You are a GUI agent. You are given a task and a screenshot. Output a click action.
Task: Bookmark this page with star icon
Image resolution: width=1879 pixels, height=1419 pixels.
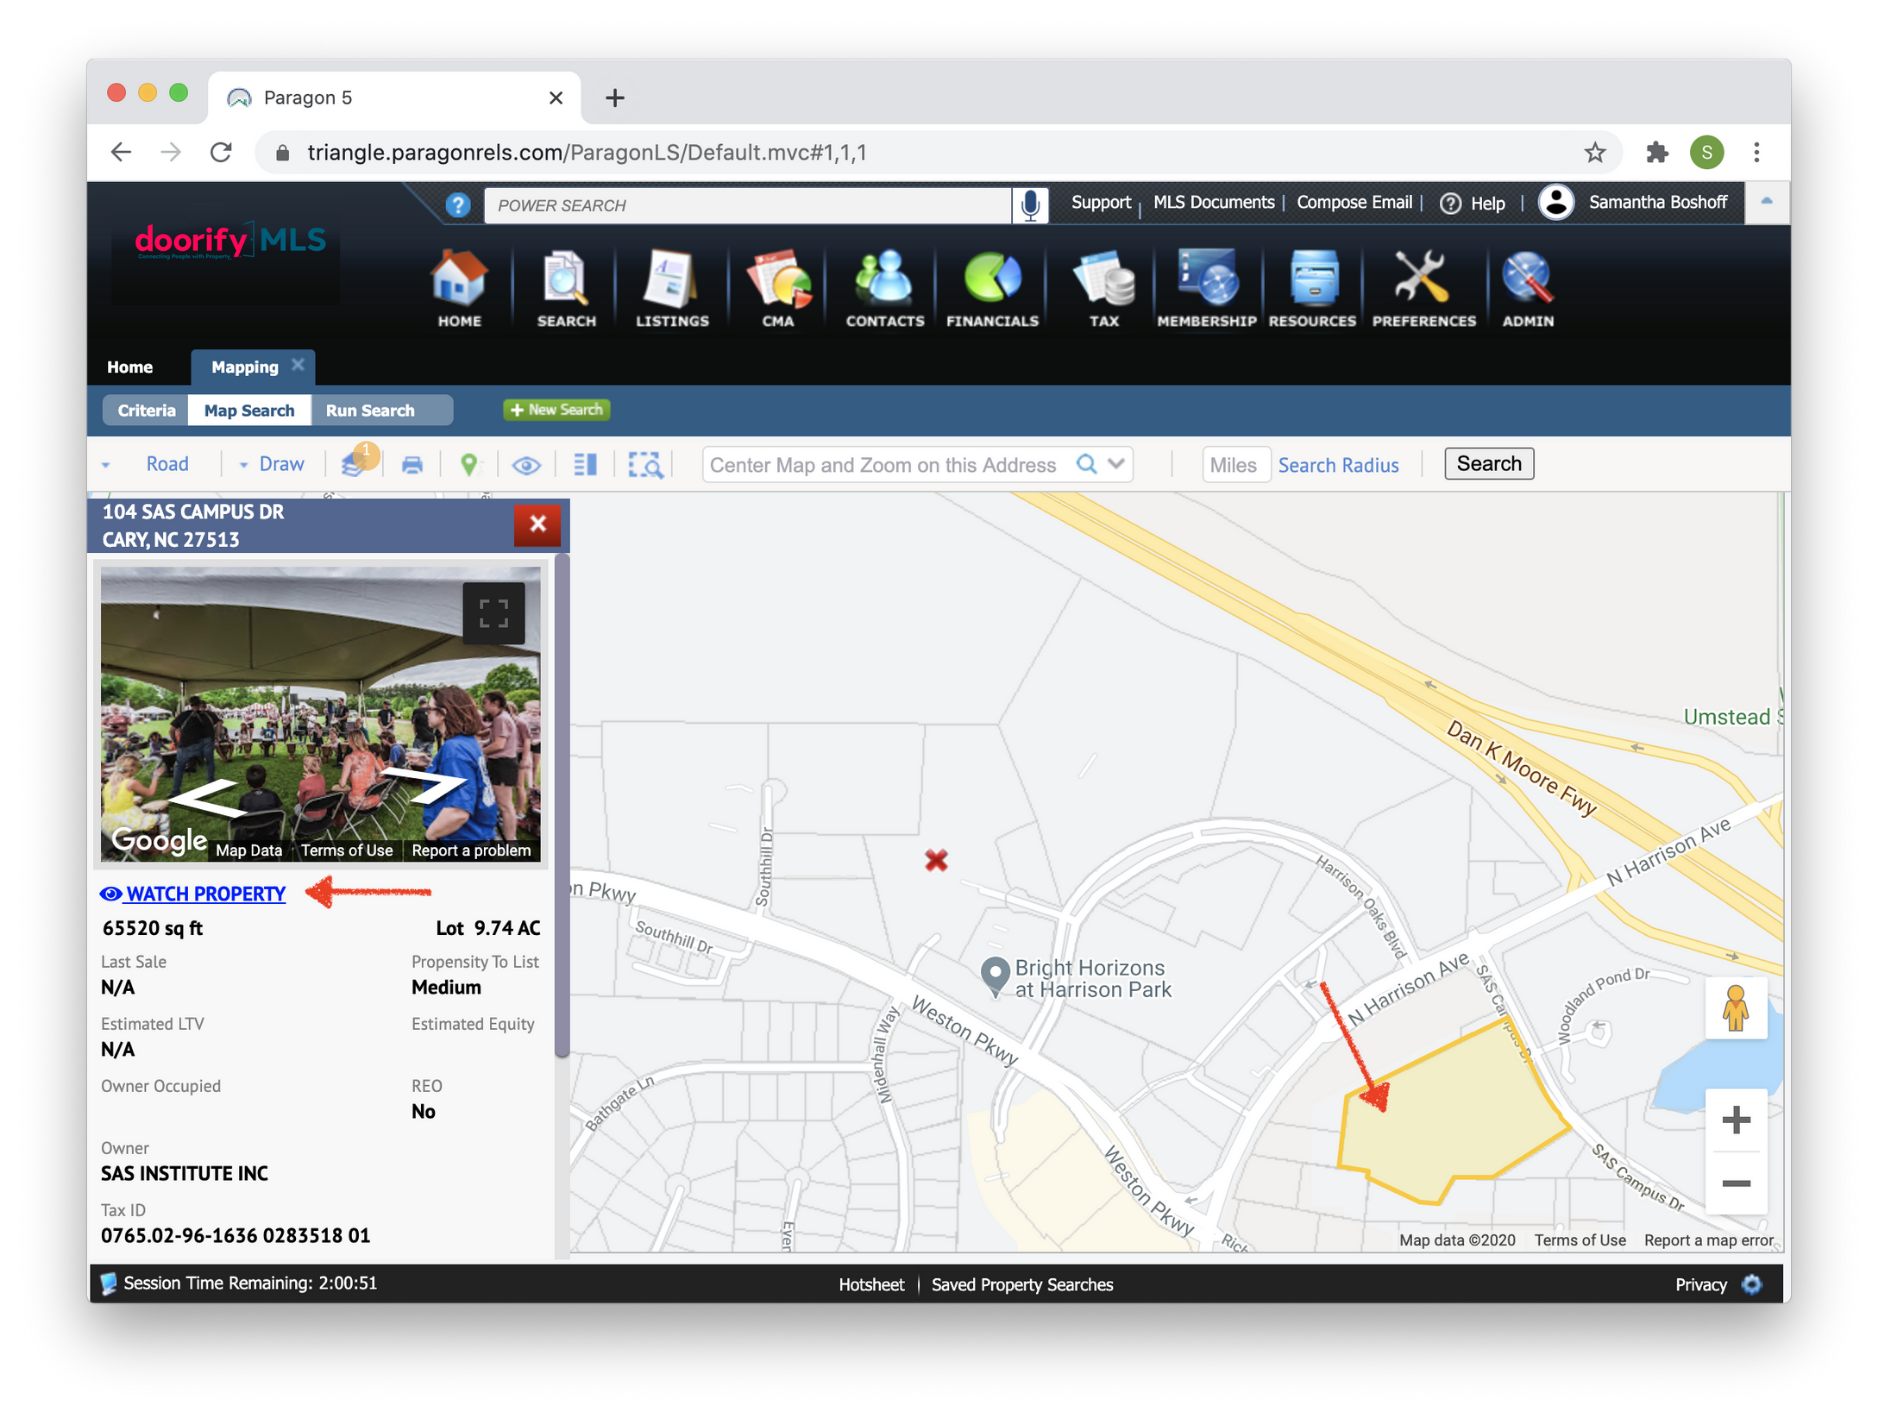pyautogui.click(x=1595, y=152)
